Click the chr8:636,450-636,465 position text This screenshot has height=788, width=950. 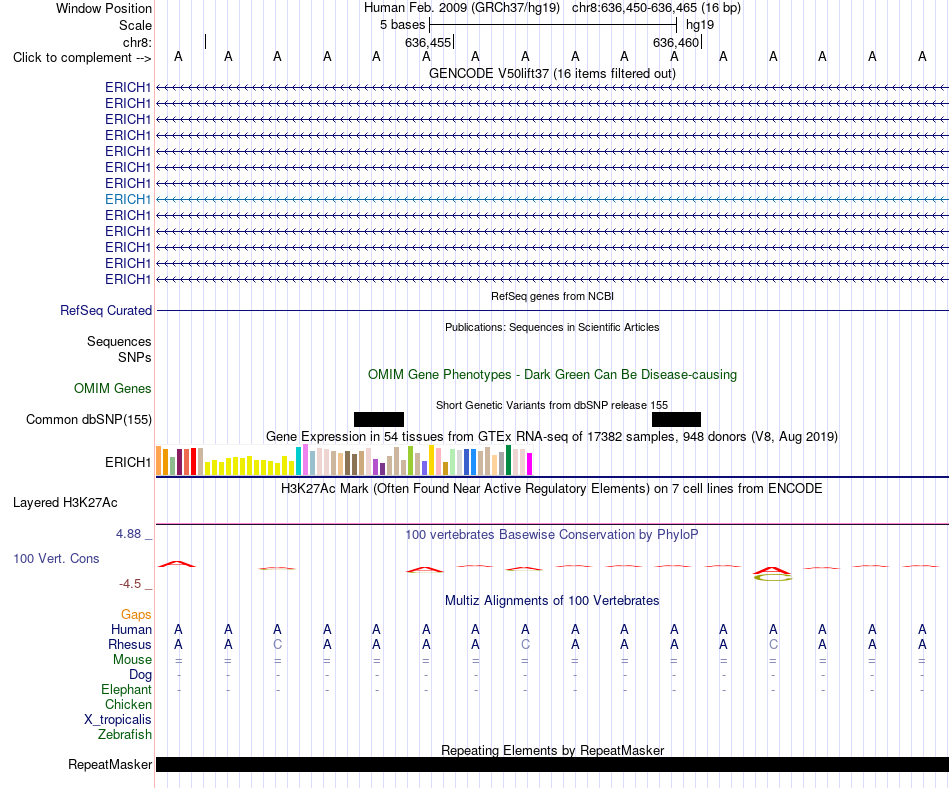[656, 8]
